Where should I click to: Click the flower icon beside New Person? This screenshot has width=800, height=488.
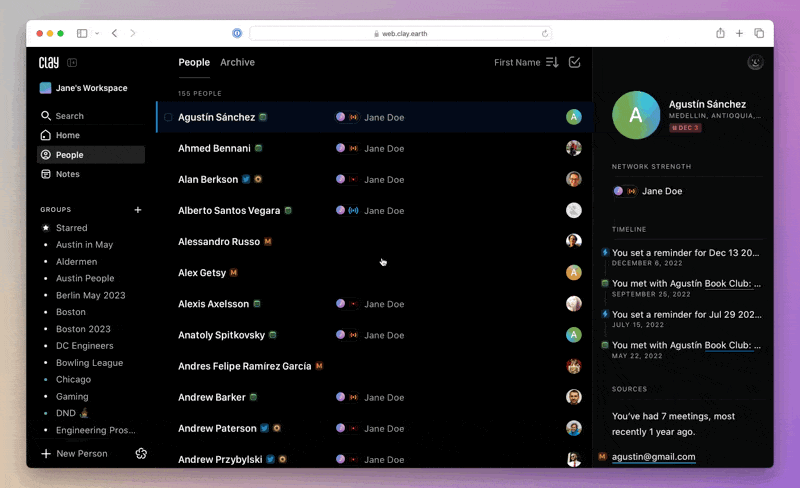point(141,453)
